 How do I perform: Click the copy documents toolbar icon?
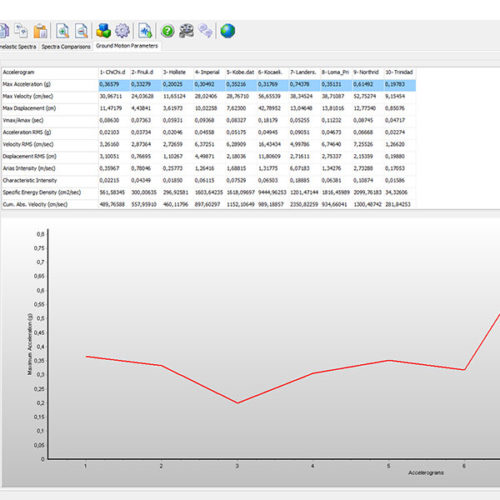[21, 31]
